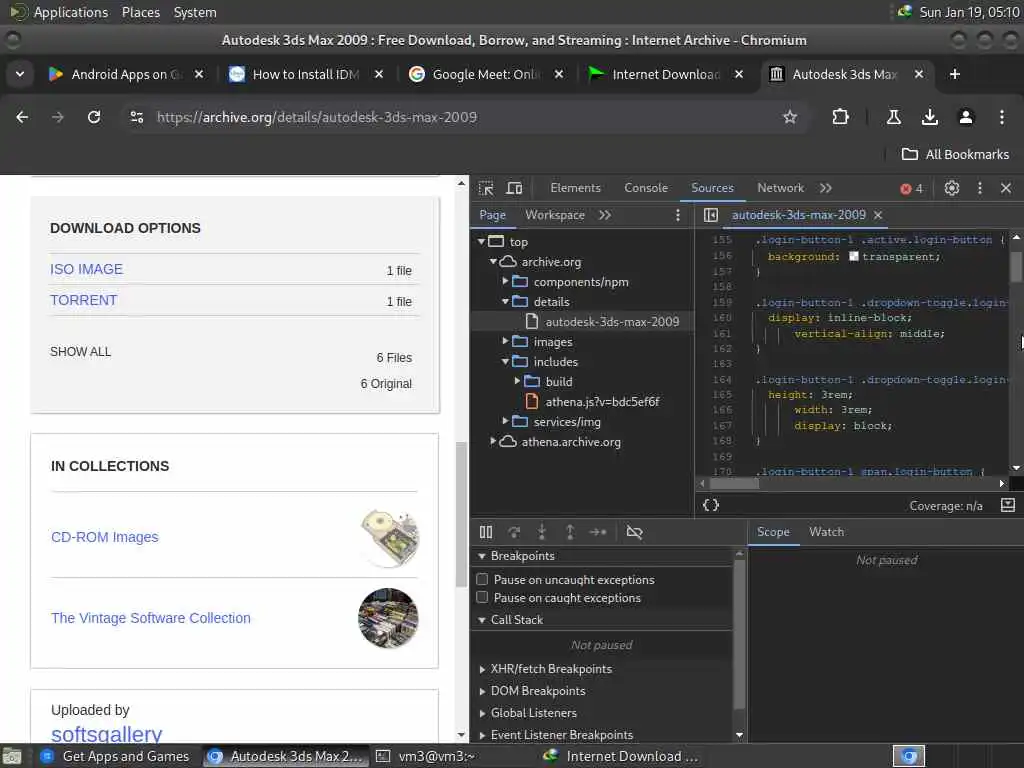Deactivate breakpoints icon

634,532
